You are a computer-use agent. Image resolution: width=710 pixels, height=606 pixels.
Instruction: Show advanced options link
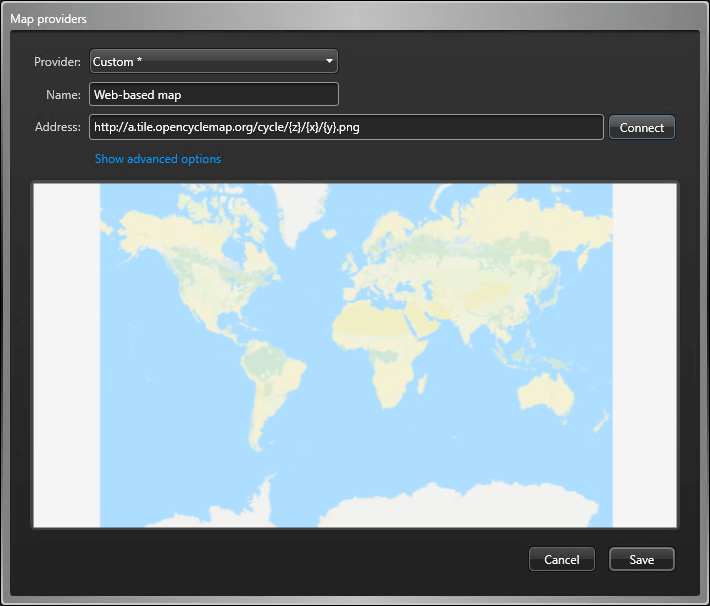158,159
